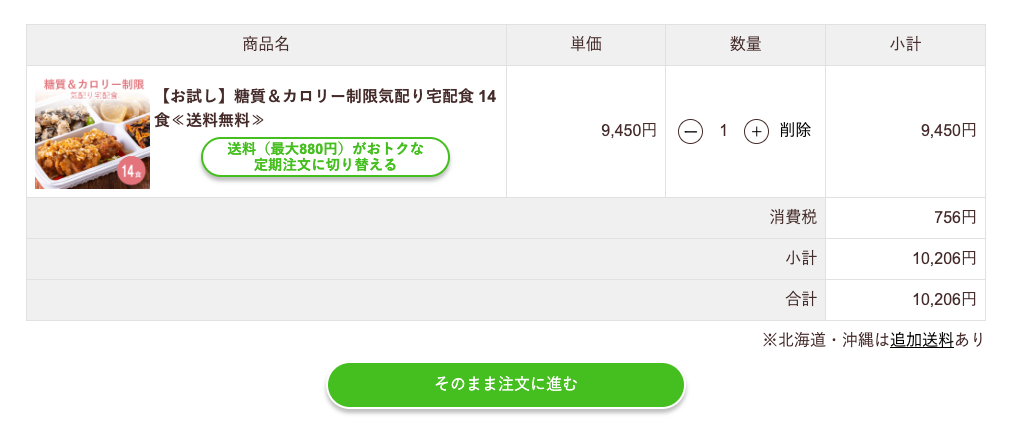Click the quantity value 1

pyautogui.click(x=723, y=131)
